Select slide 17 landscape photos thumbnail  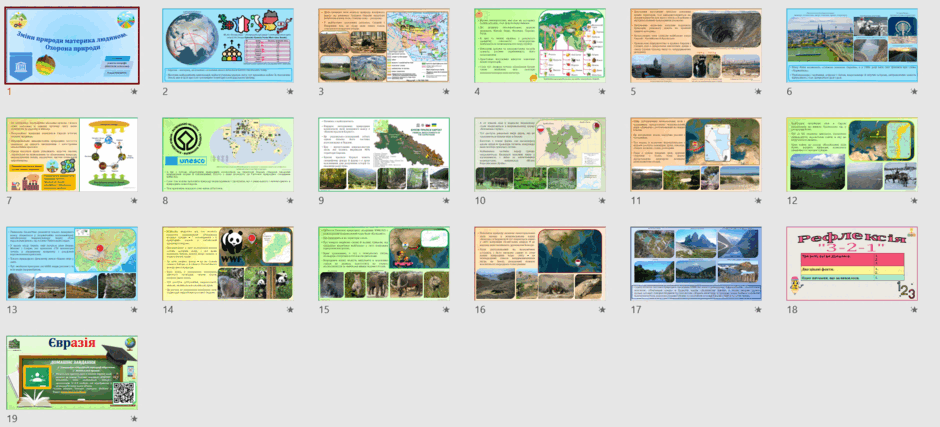coord(696,264)
